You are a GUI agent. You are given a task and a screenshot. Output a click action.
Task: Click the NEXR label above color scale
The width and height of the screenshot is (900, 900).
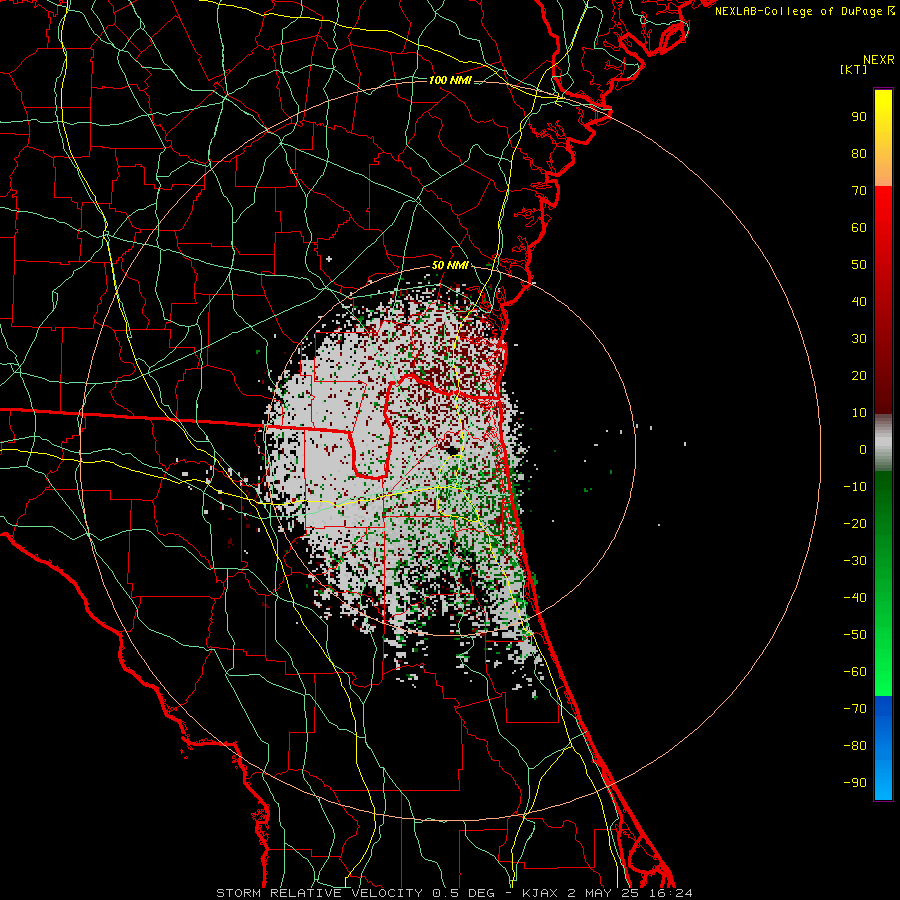[x=879, y=60]
